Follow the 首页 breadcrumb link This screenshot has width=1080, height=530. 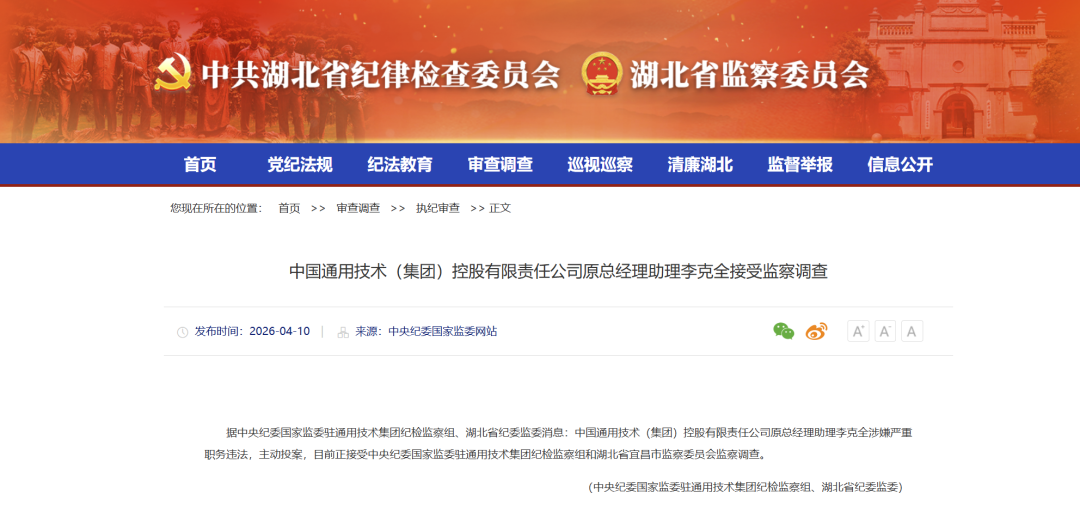pos(289,208)
